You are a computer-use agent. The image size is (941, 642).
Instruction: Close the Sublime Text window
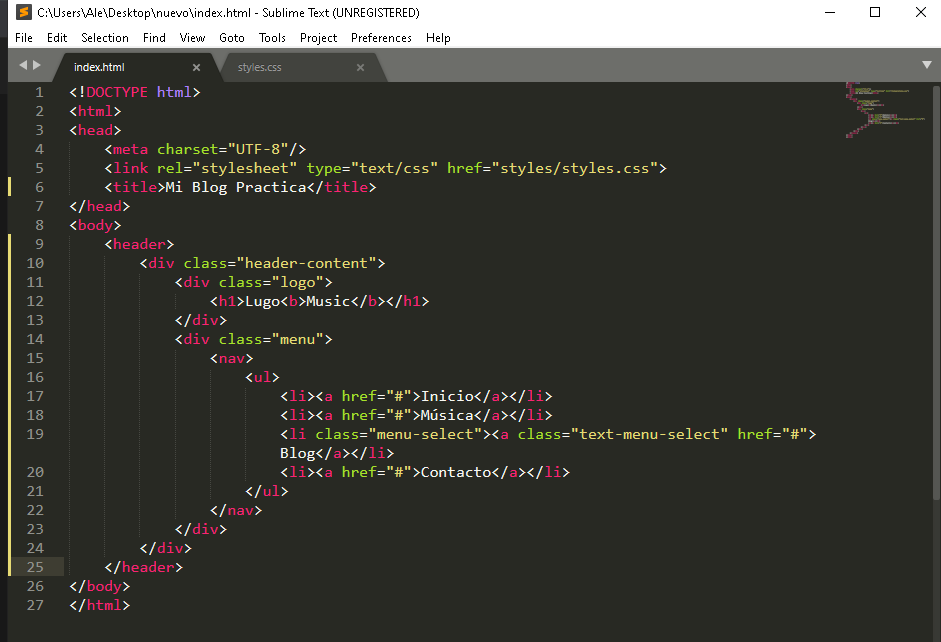tap(921, 12)
